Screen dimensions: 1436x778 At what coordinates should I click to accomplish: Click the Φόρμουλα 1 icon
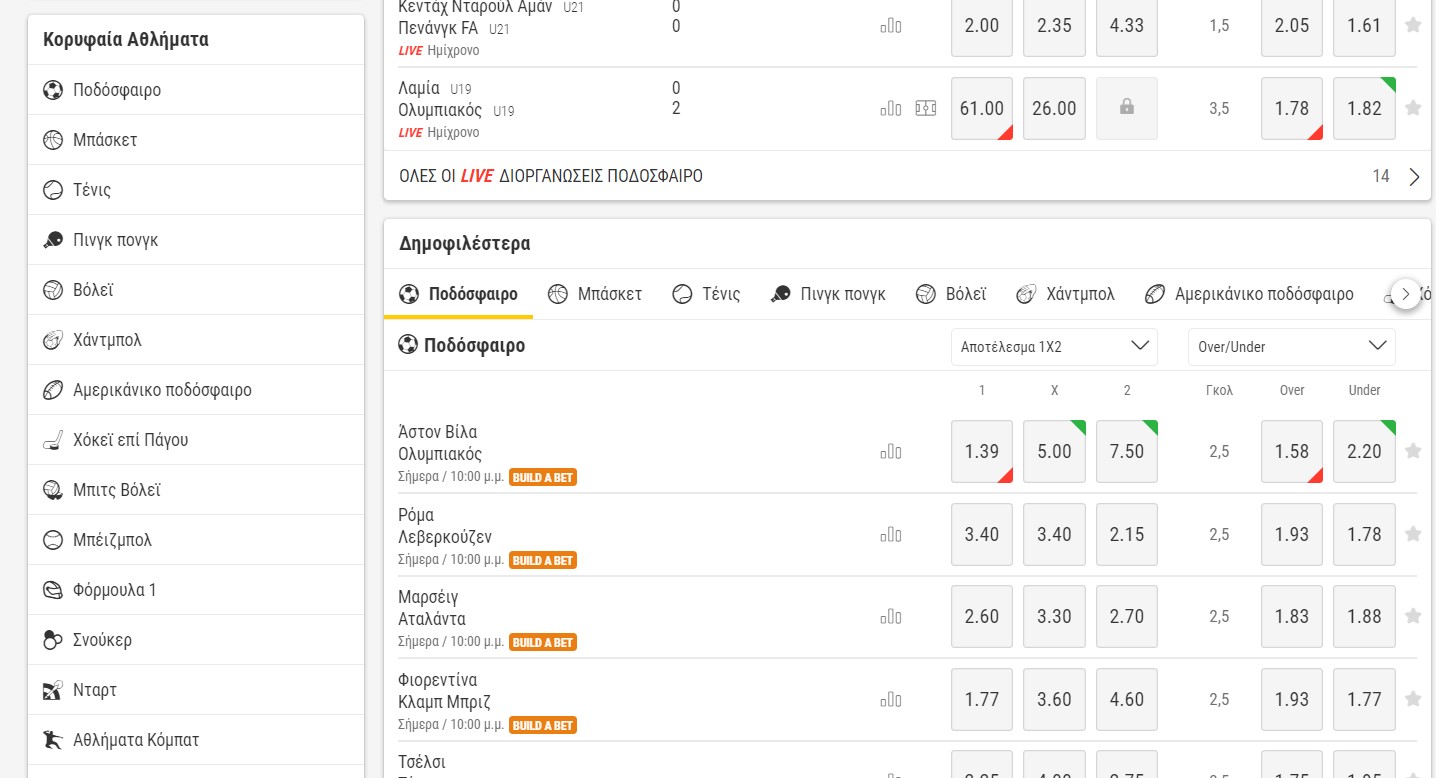[53, 589]
